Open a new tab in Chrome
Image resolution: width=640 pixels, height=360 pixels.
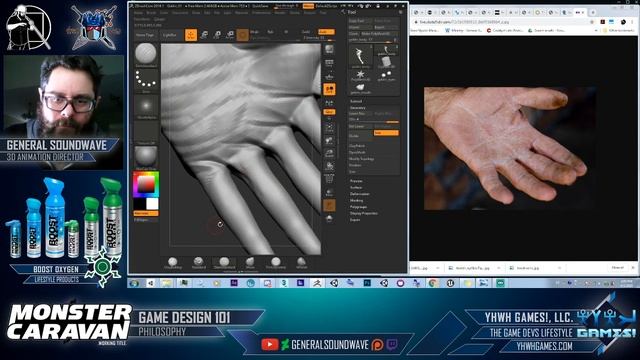(x=593, y=12)
